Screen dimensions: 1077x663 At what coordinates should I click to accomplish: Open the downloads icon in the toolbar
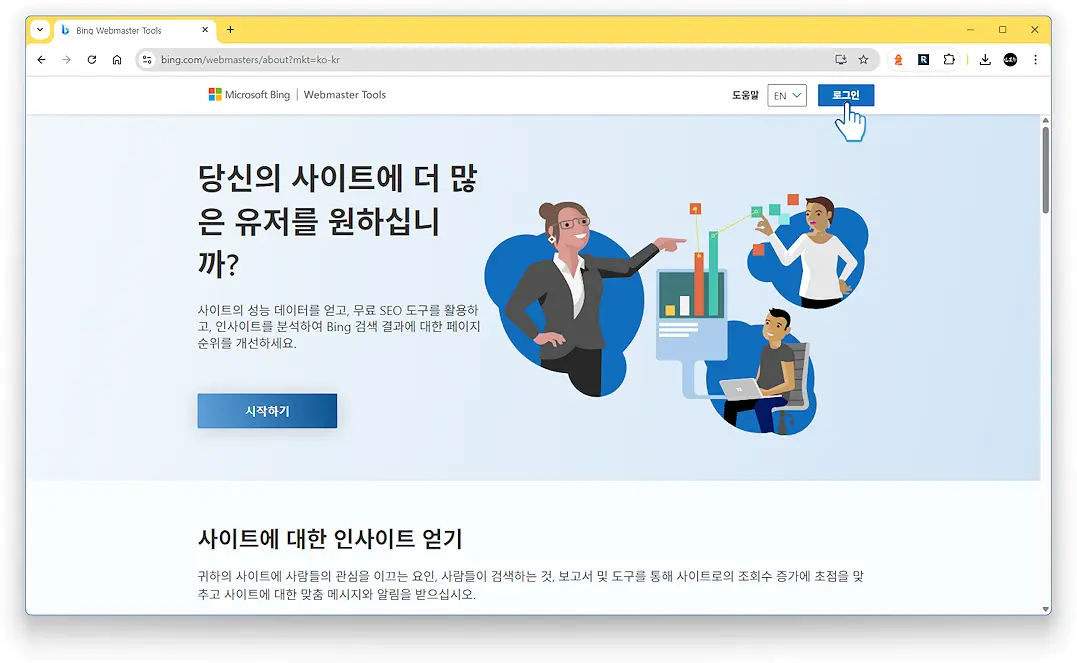985,59
